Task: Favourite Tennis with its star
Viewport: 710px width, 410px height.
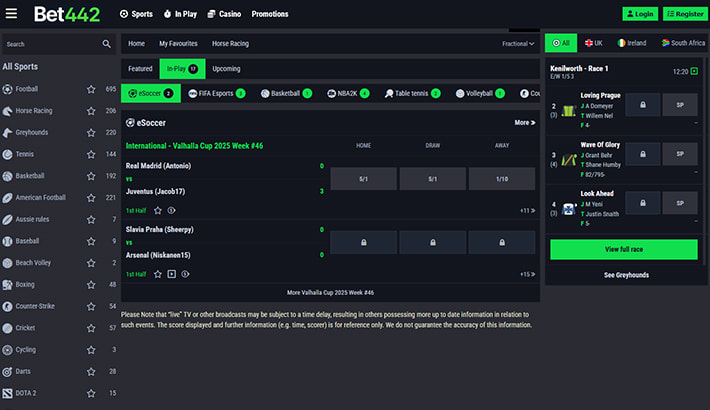Action: (x=91, y=154)
